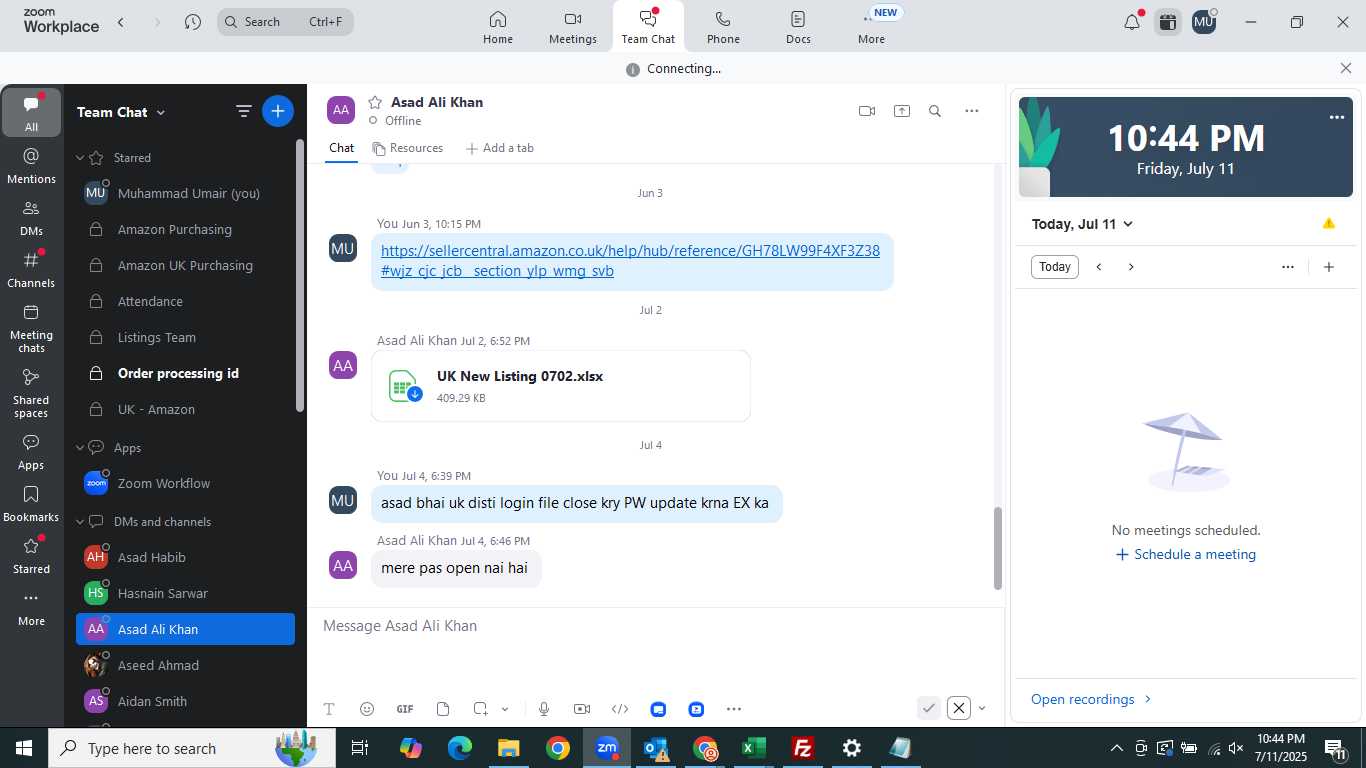
Task: Open the text formatting tool
Action: coord(329,709)
